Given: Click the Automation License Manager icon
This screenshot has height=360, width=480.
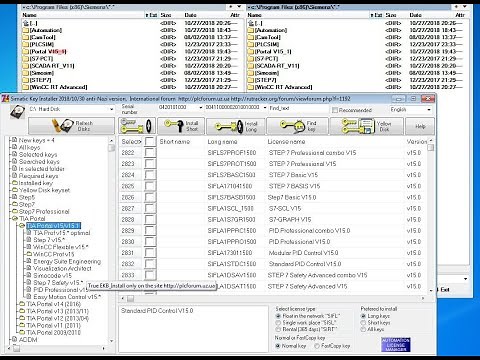Looking at the screenshot, I should pos(396,345).
